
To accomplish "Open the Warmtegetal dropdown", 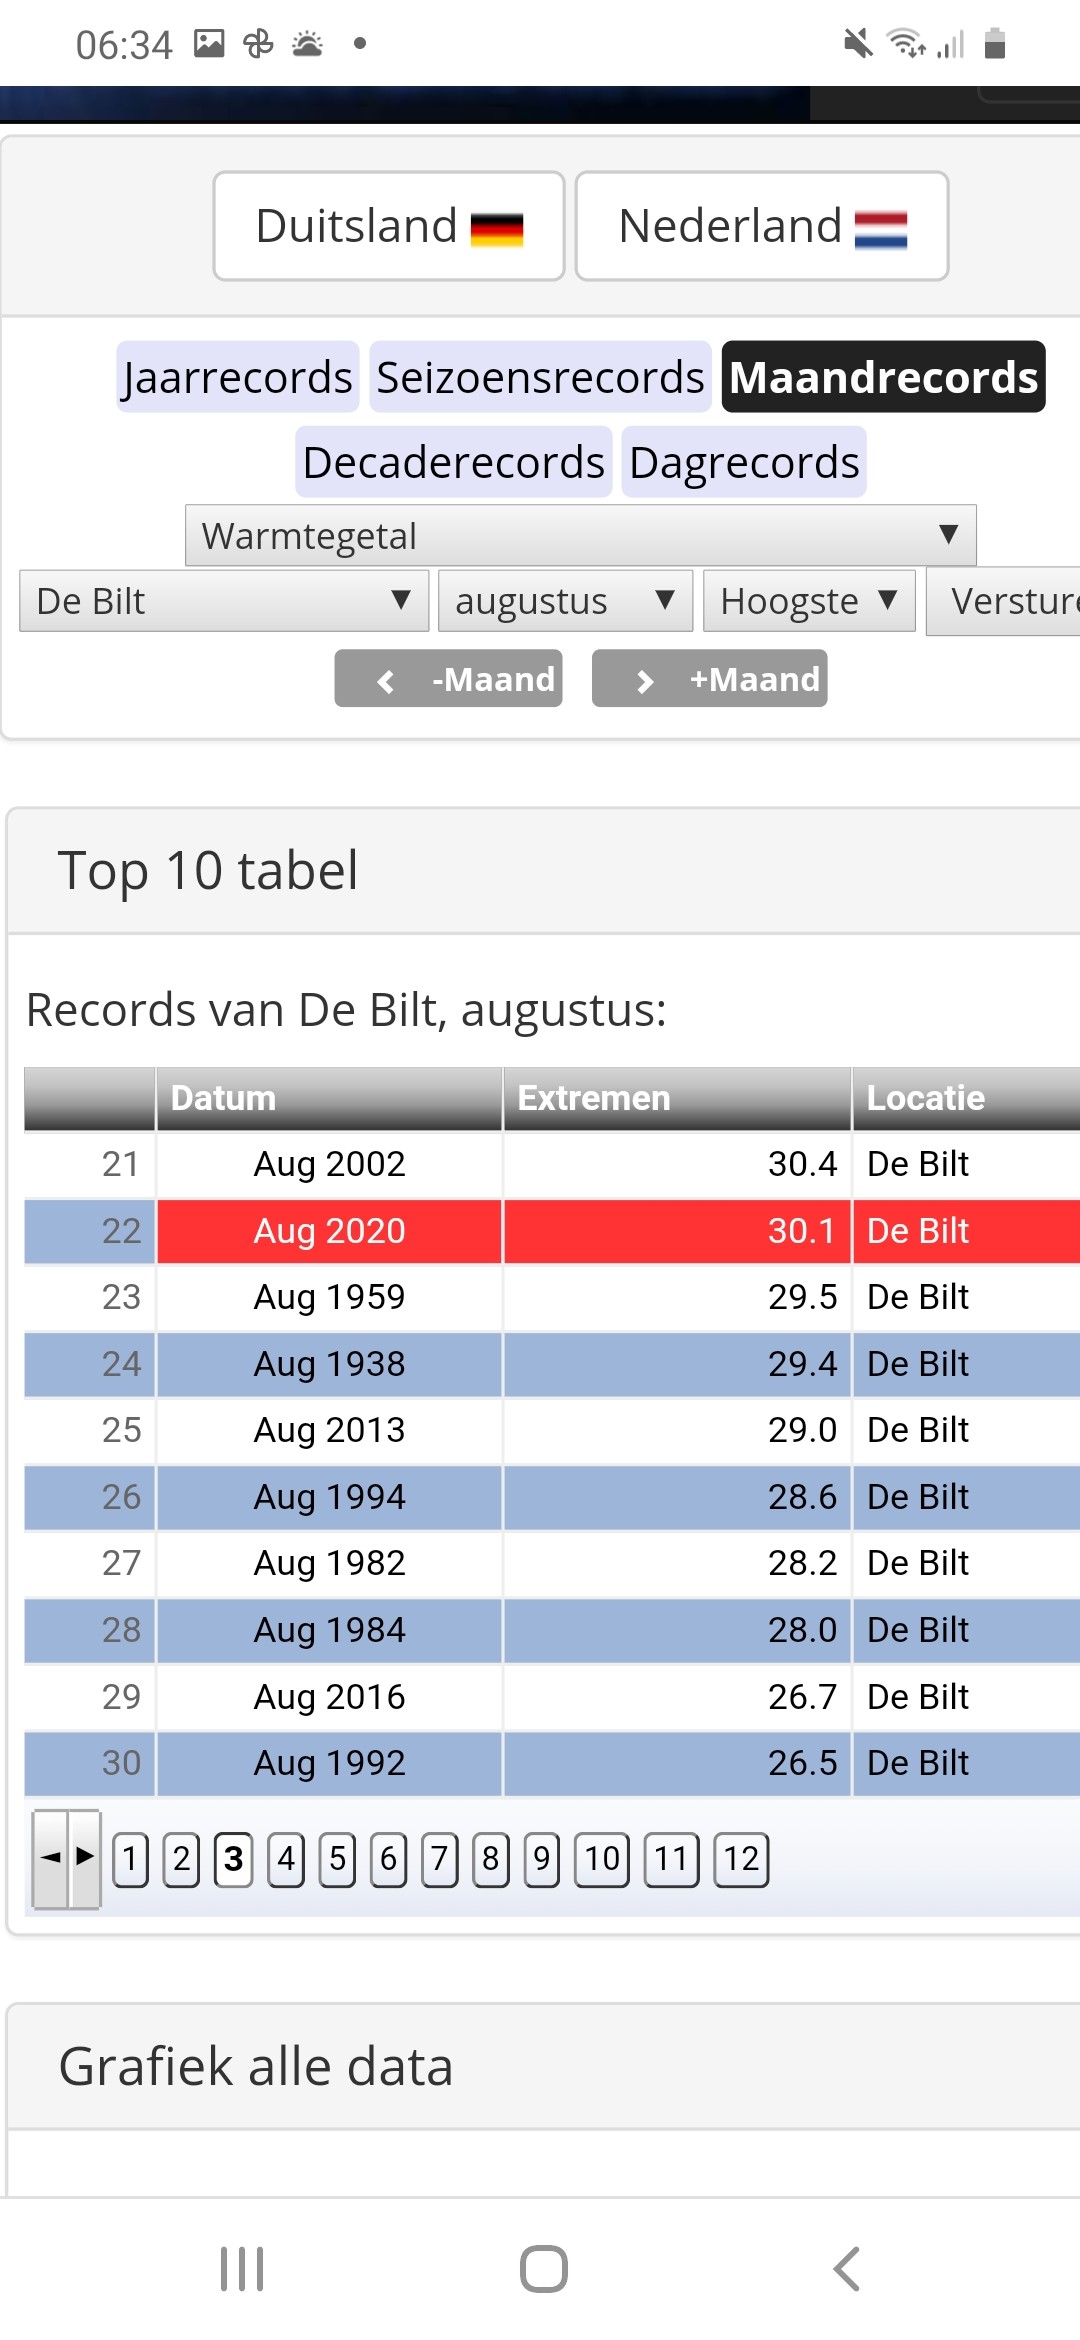I will (580, 535).
